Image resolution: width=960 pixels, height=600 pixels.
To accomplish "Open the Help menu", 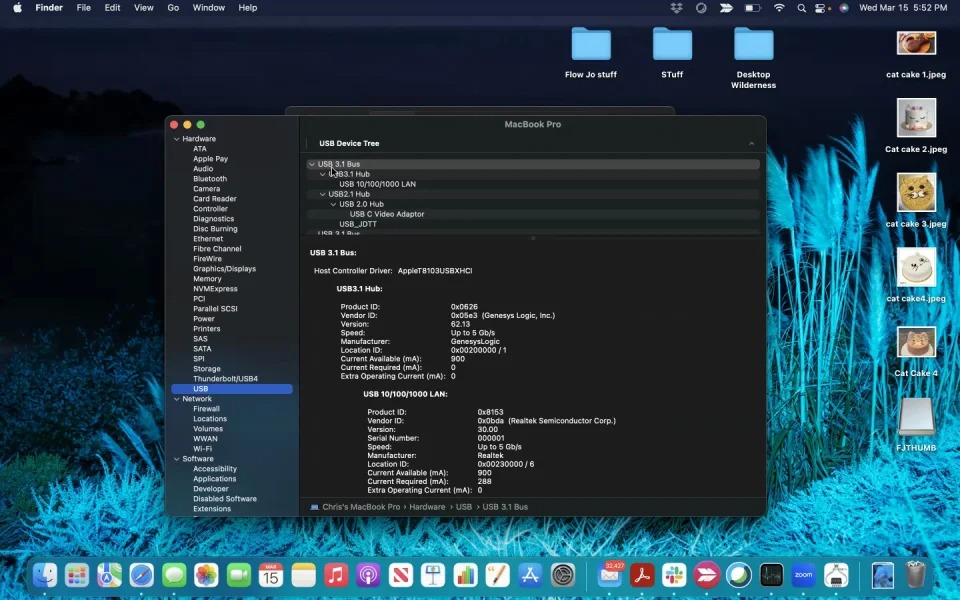I will (x=247, y=8).
